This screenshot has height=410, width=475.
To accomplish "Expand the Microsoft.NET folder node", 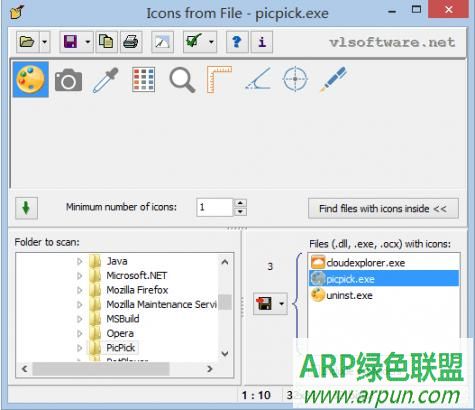I will (80, 276).
